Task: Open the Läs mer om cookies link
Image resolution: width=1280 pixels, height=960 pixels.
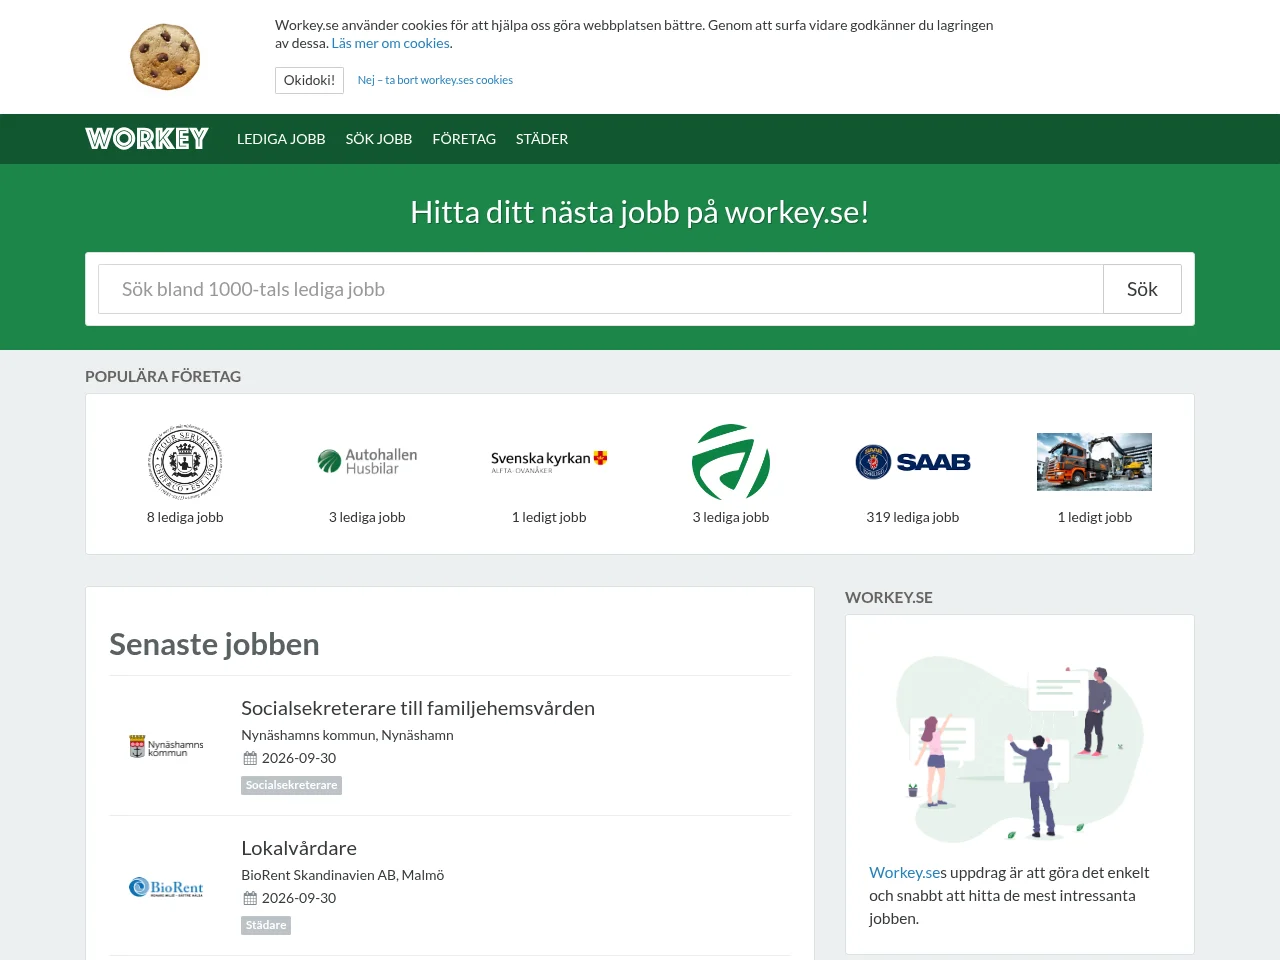Action: tap(391, 43)
